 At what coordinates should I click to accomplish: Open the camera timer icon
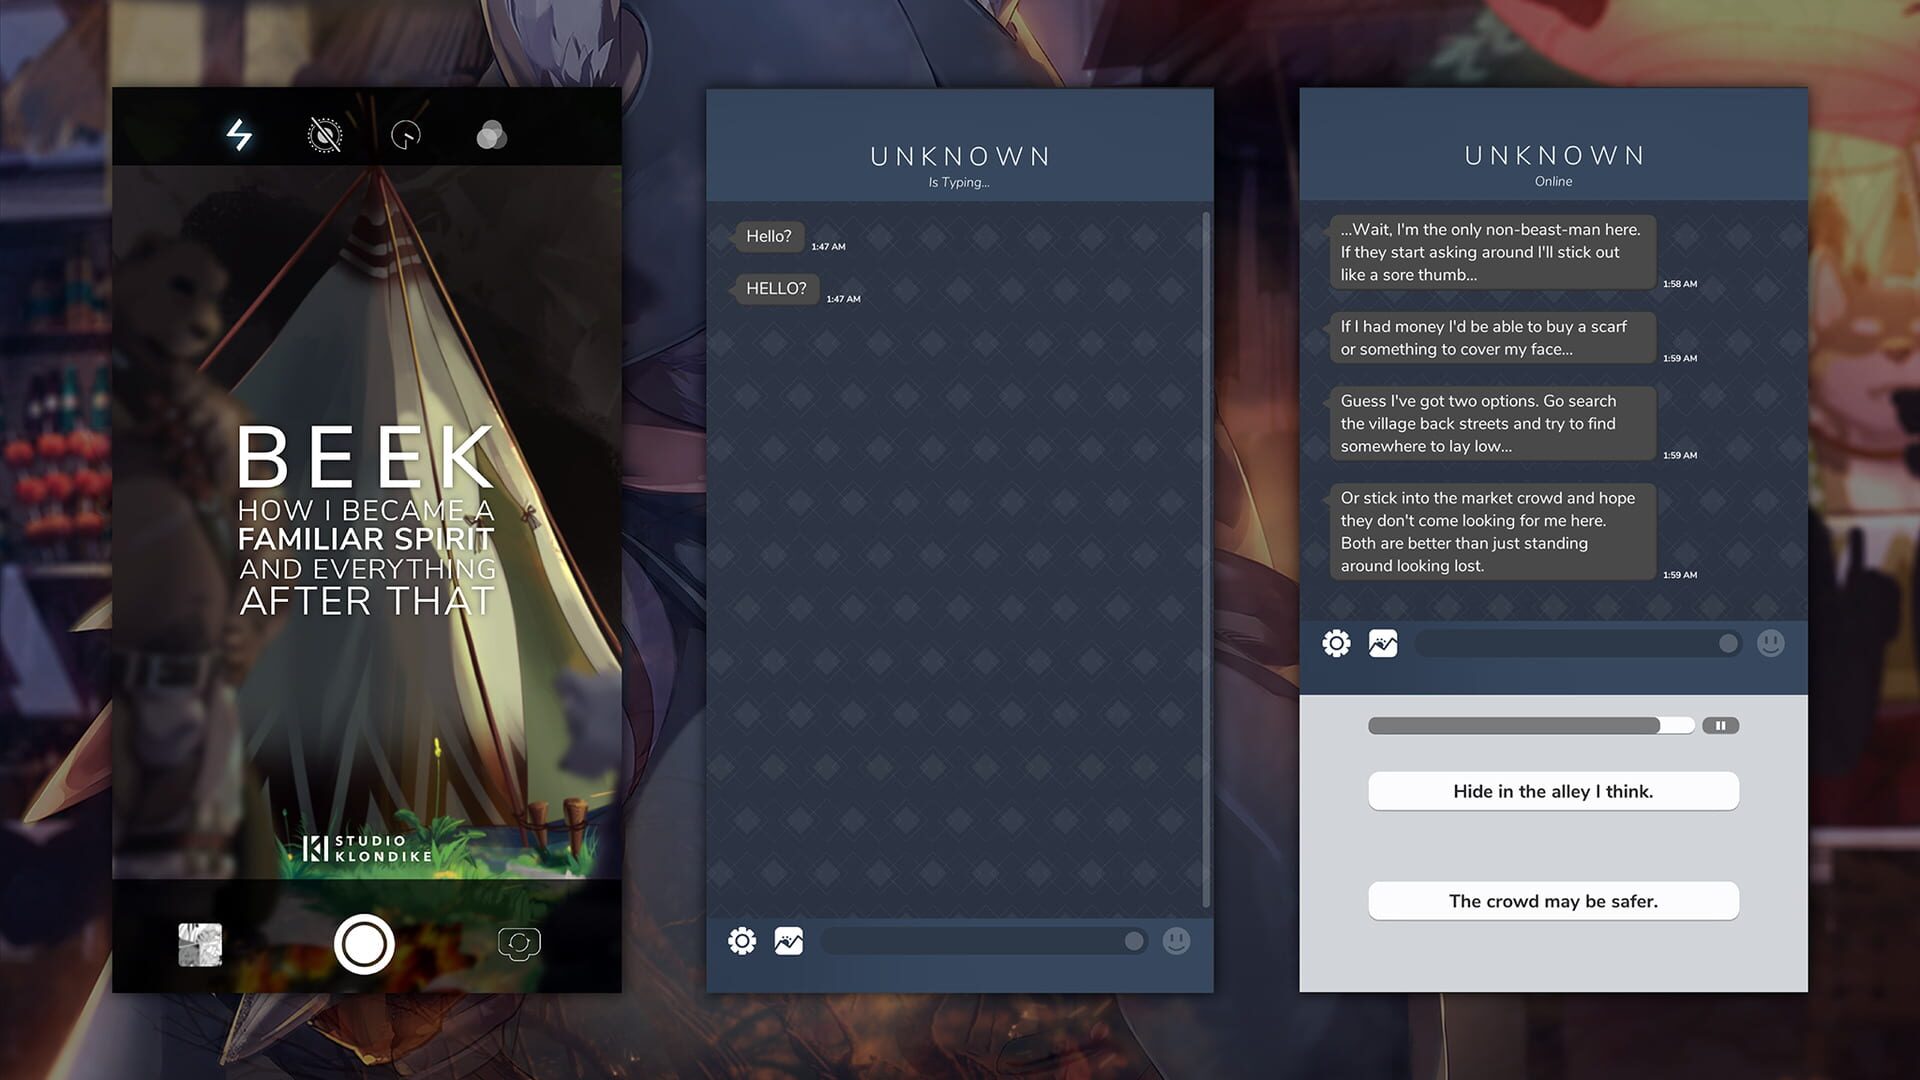[x=405, y=135]
